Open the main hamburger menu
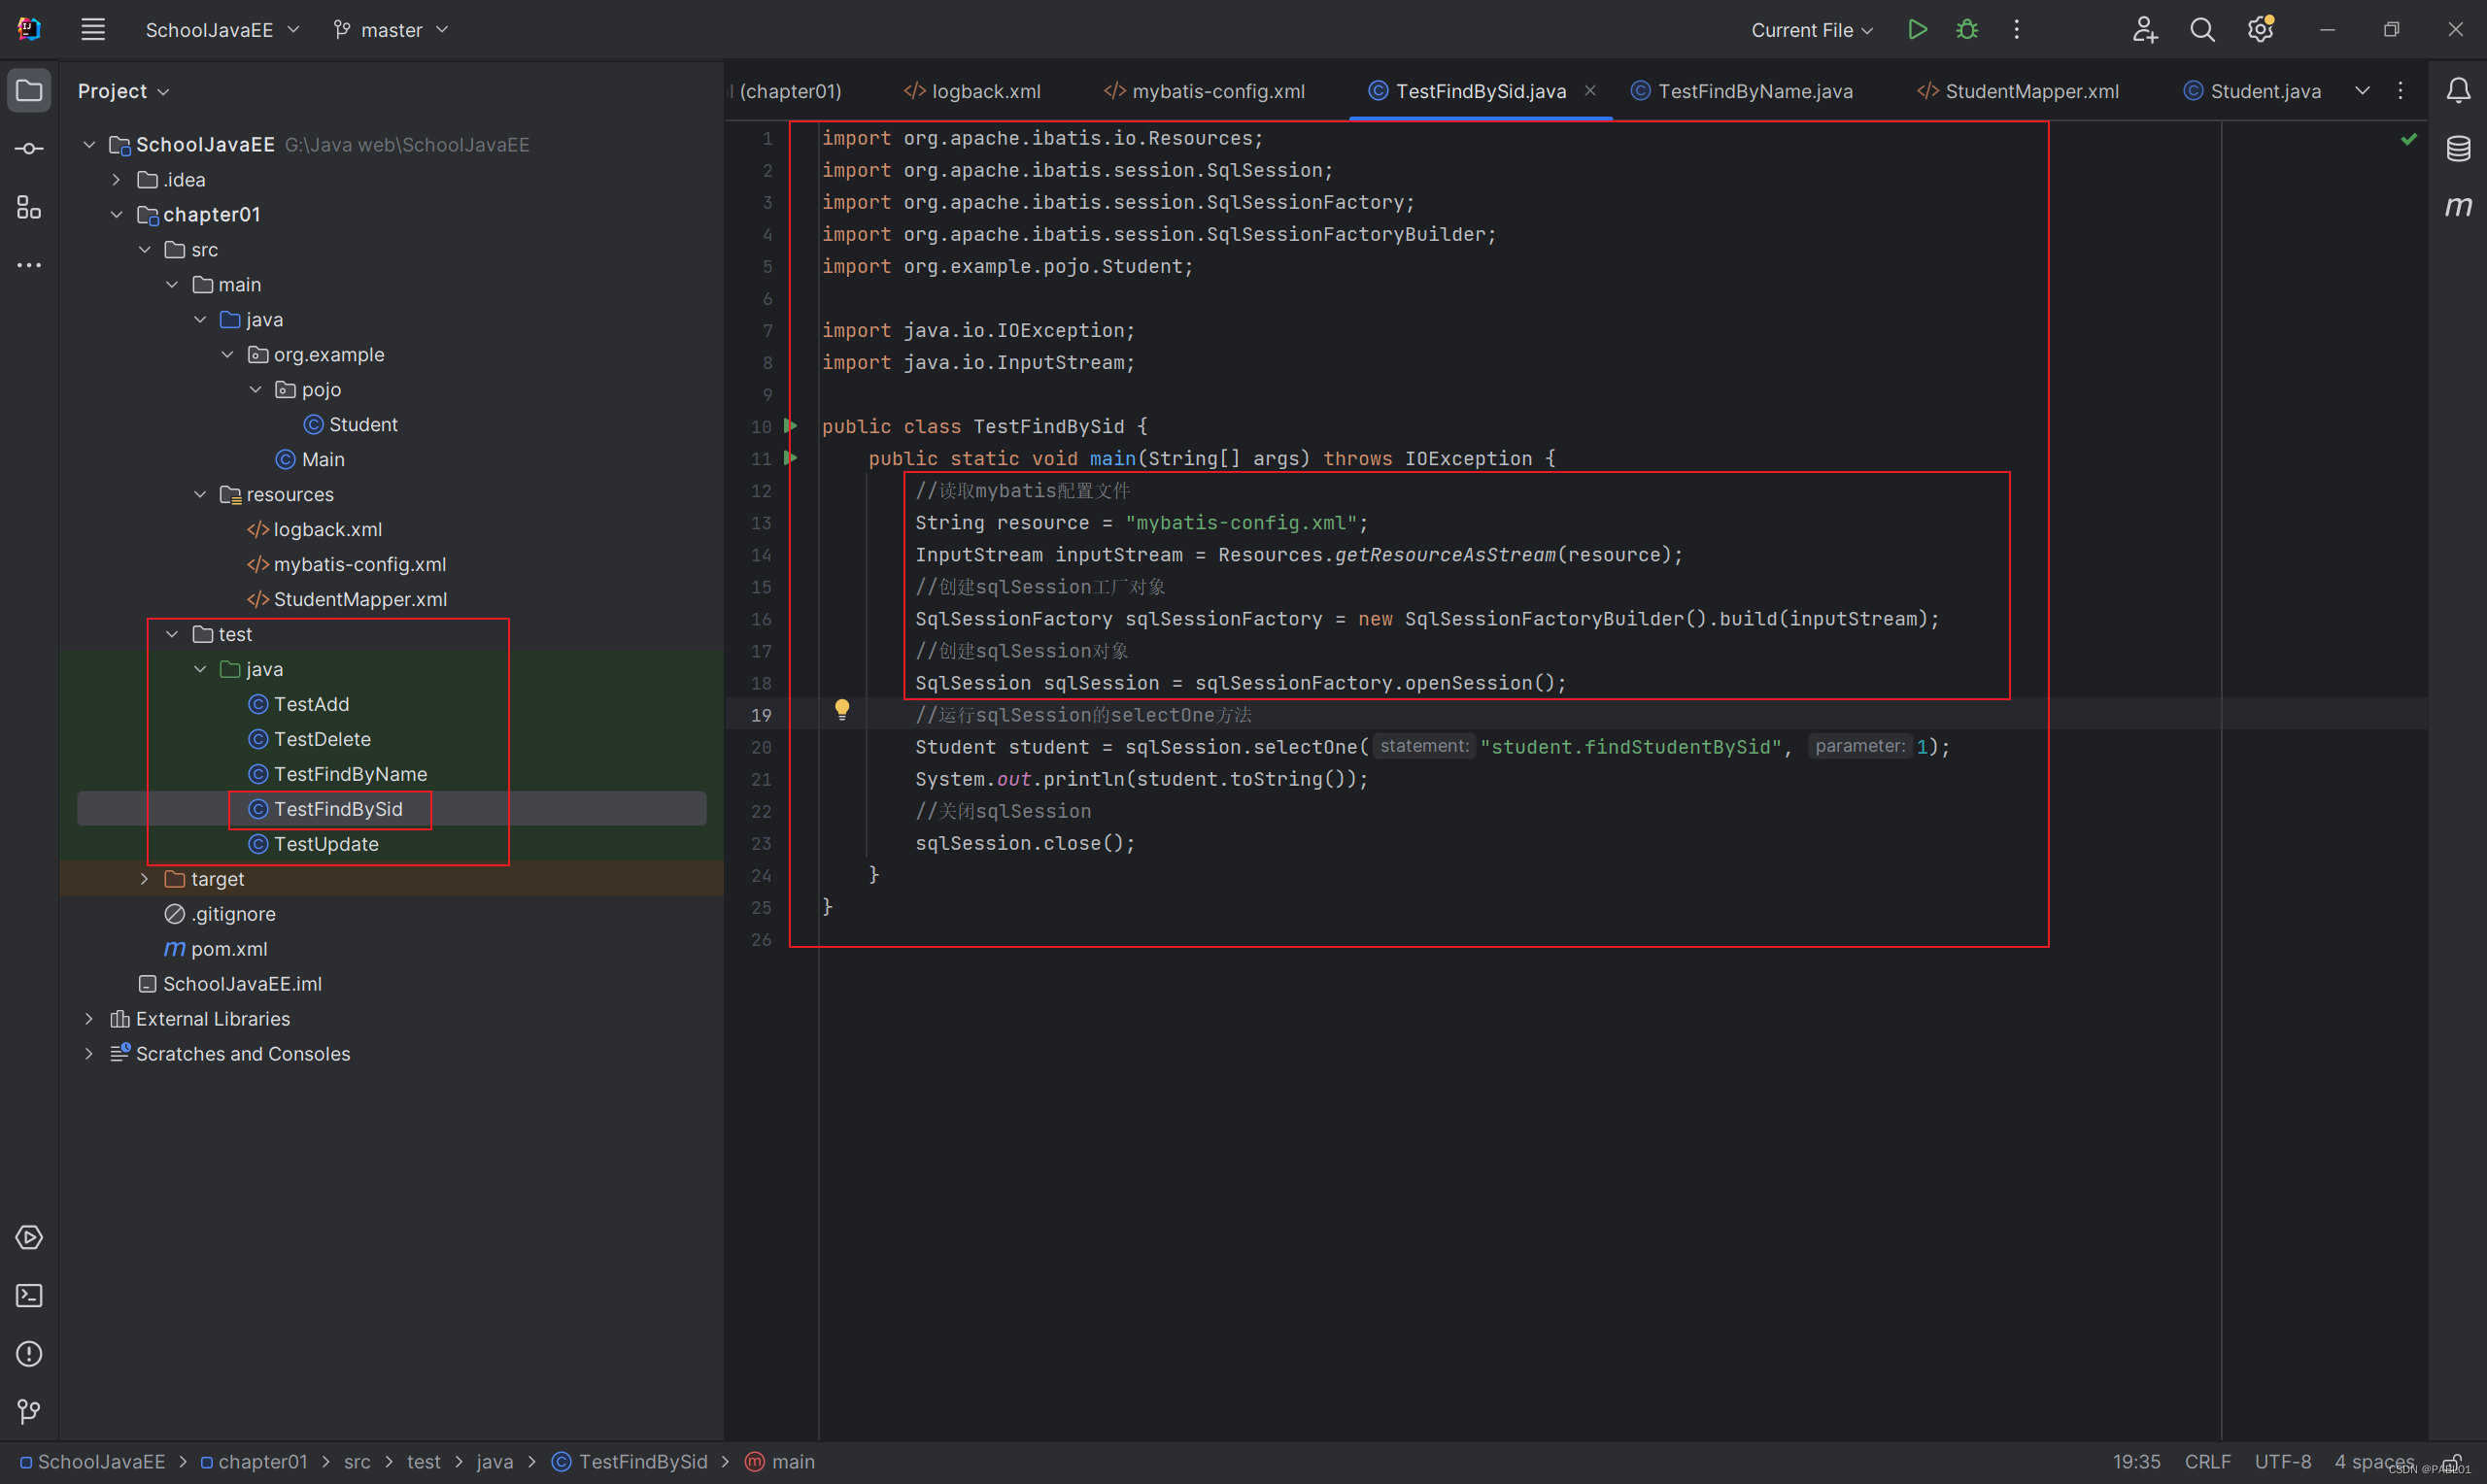 93,30
